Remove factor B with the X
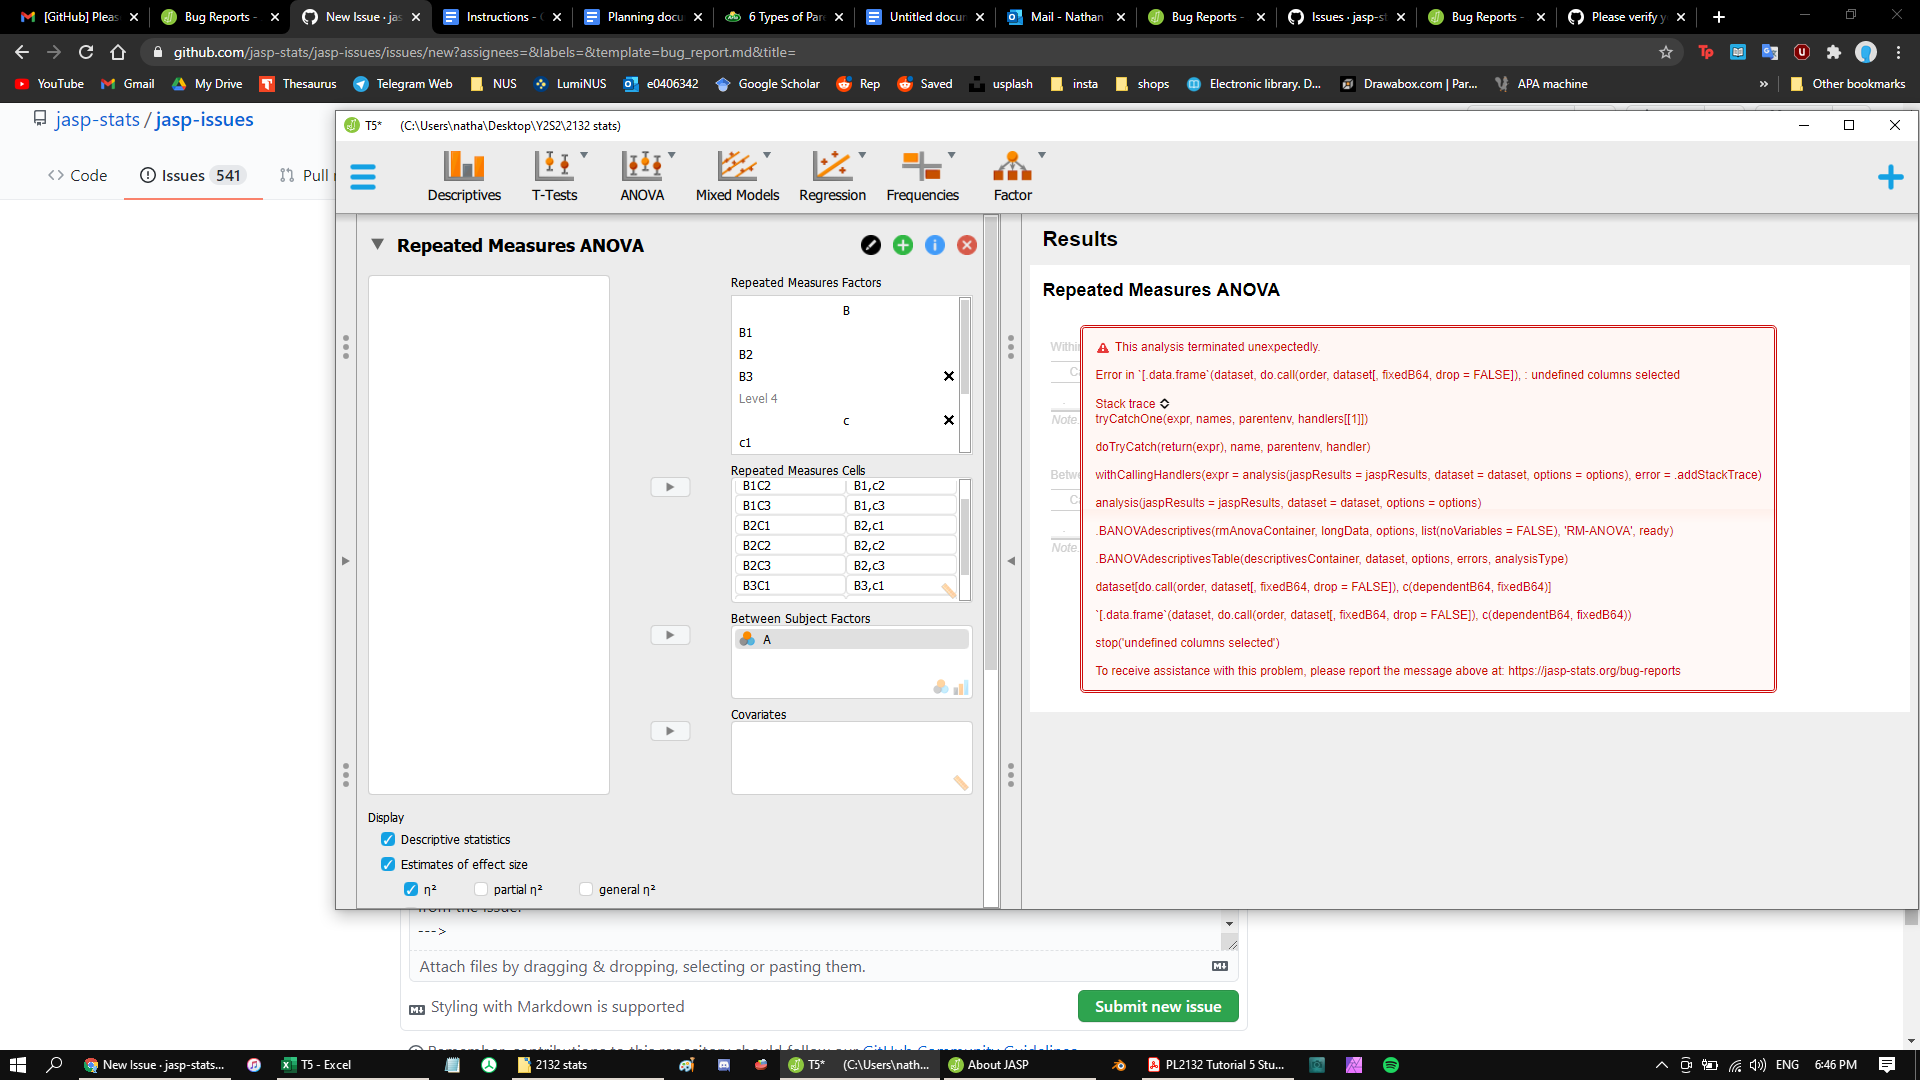 pyautogui.click(x=948, y=376)
